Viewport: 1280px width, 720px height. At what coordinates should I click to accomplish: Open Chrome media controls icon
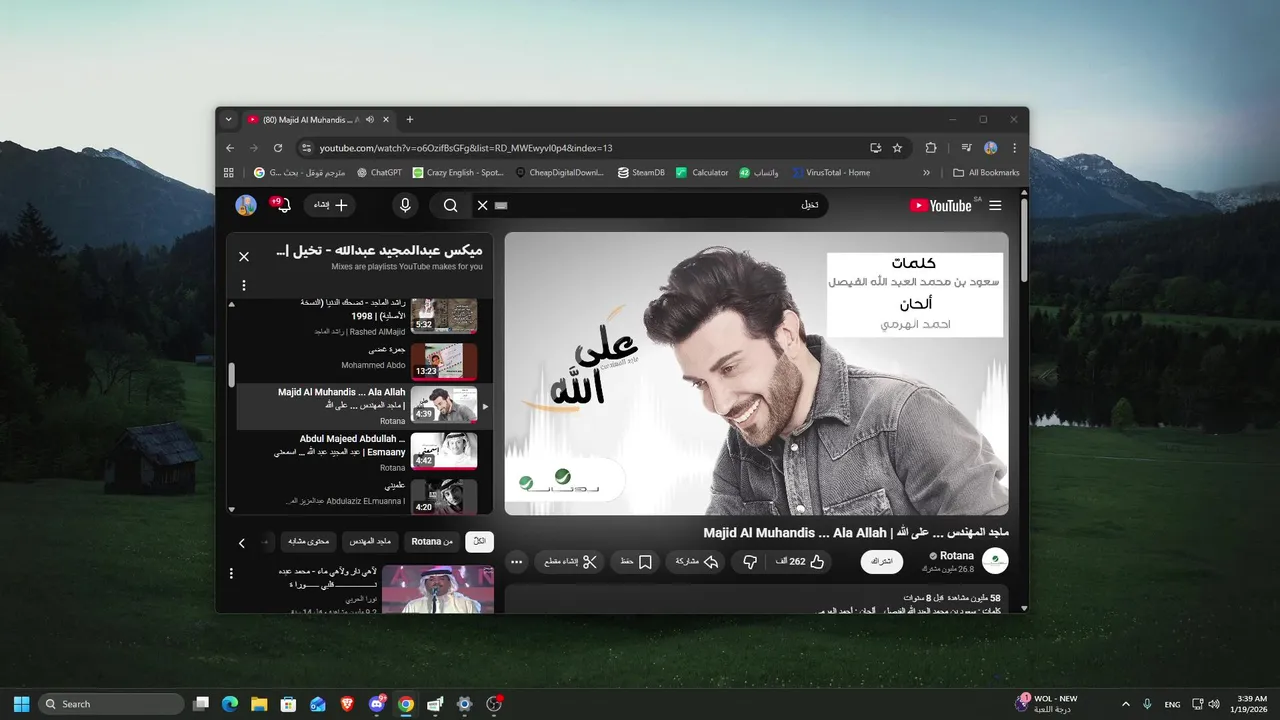[966, 148]
